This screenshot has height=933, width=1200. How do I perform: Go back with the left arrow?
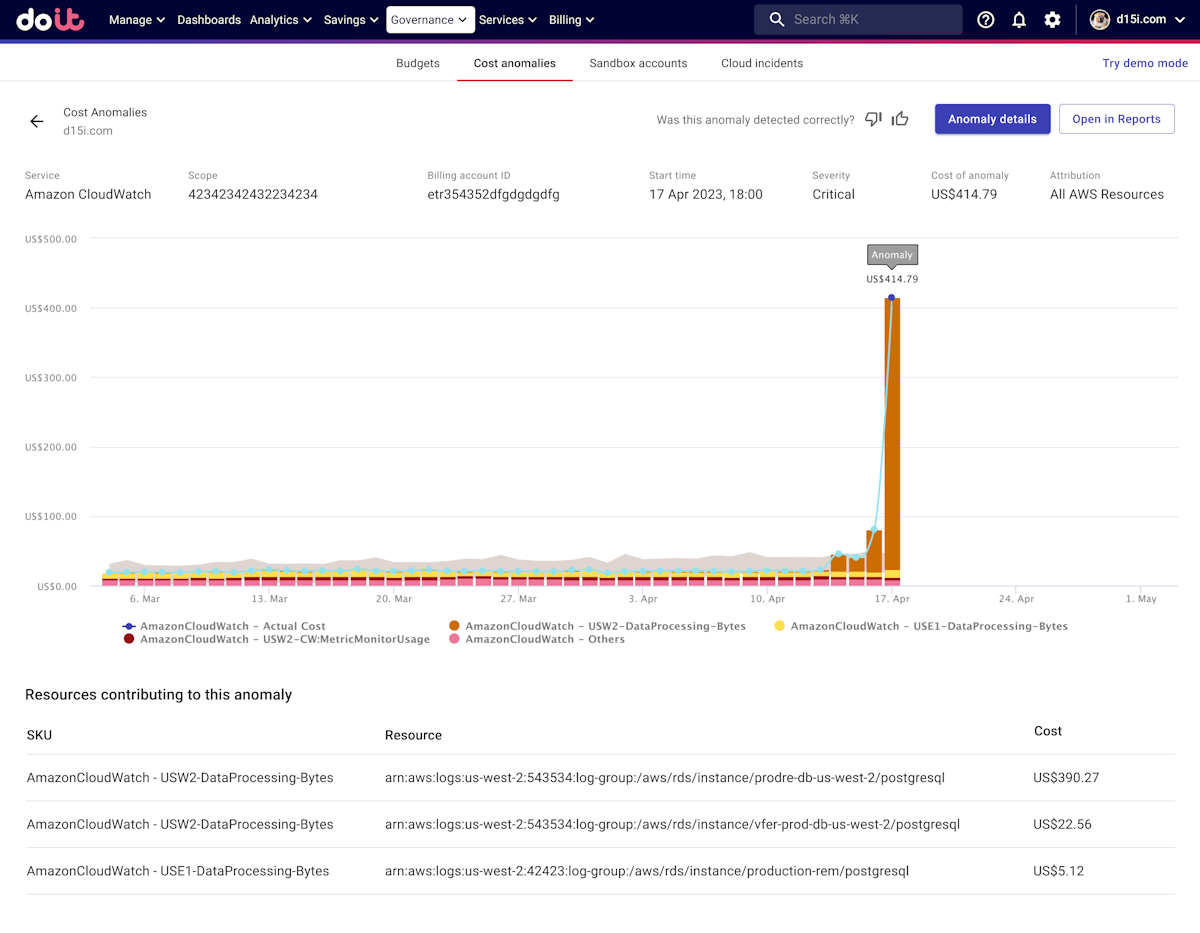point(37,121)
